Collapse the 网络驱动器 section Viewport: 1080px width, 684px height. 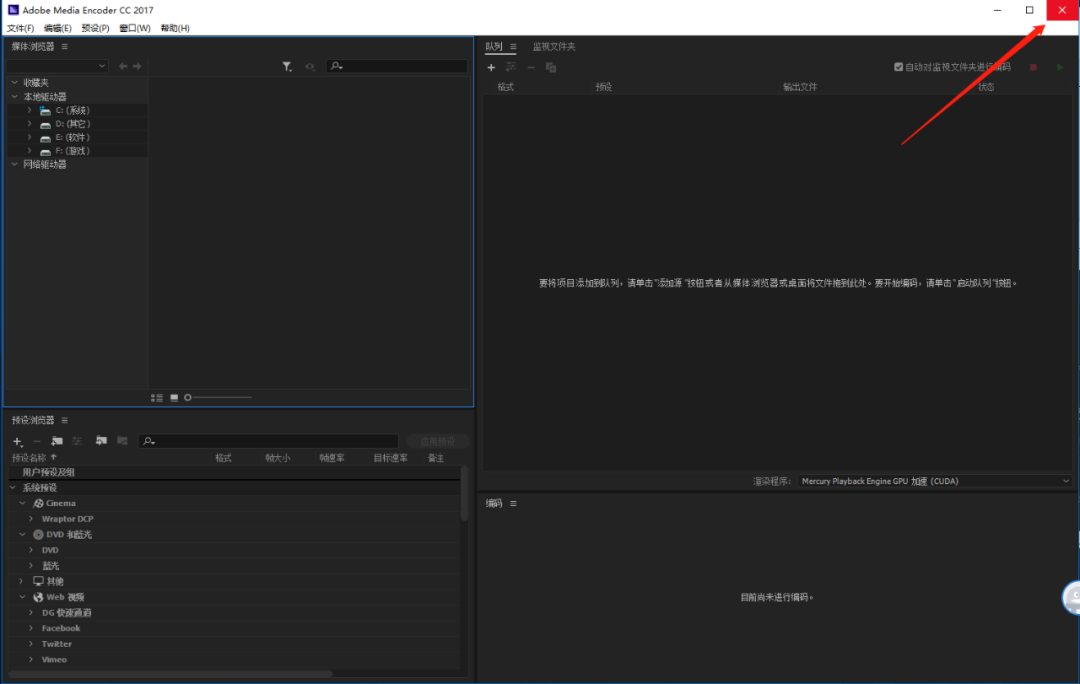click(14, 165)
